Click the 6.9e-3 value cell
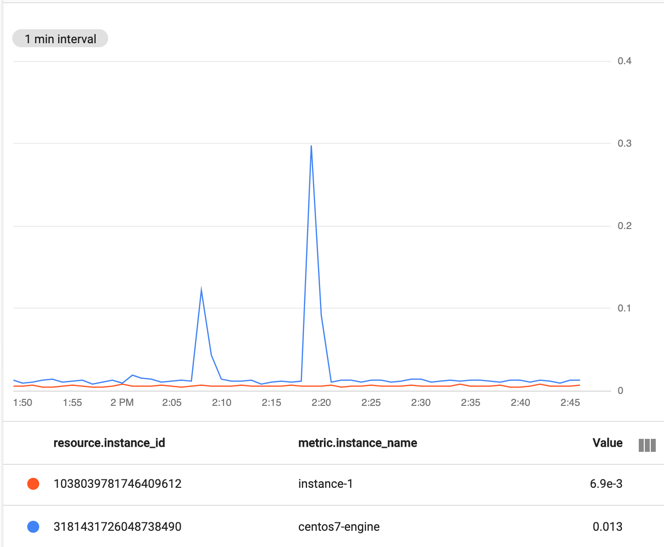 click(x=606, y=483)
